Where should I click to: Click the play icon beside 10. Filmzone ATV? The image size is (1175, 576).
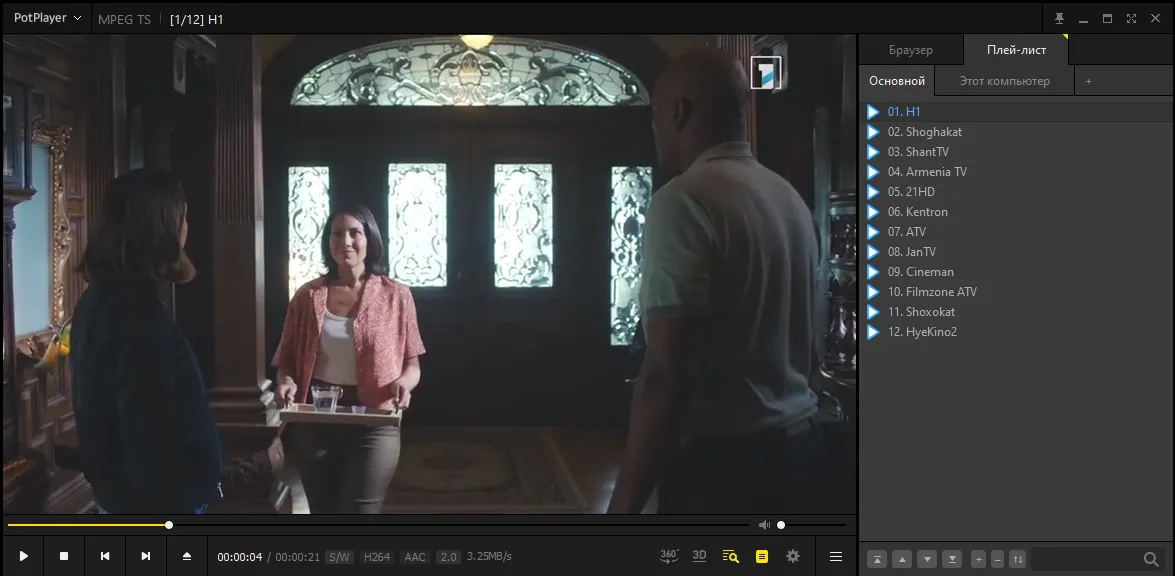coord(873,292)
